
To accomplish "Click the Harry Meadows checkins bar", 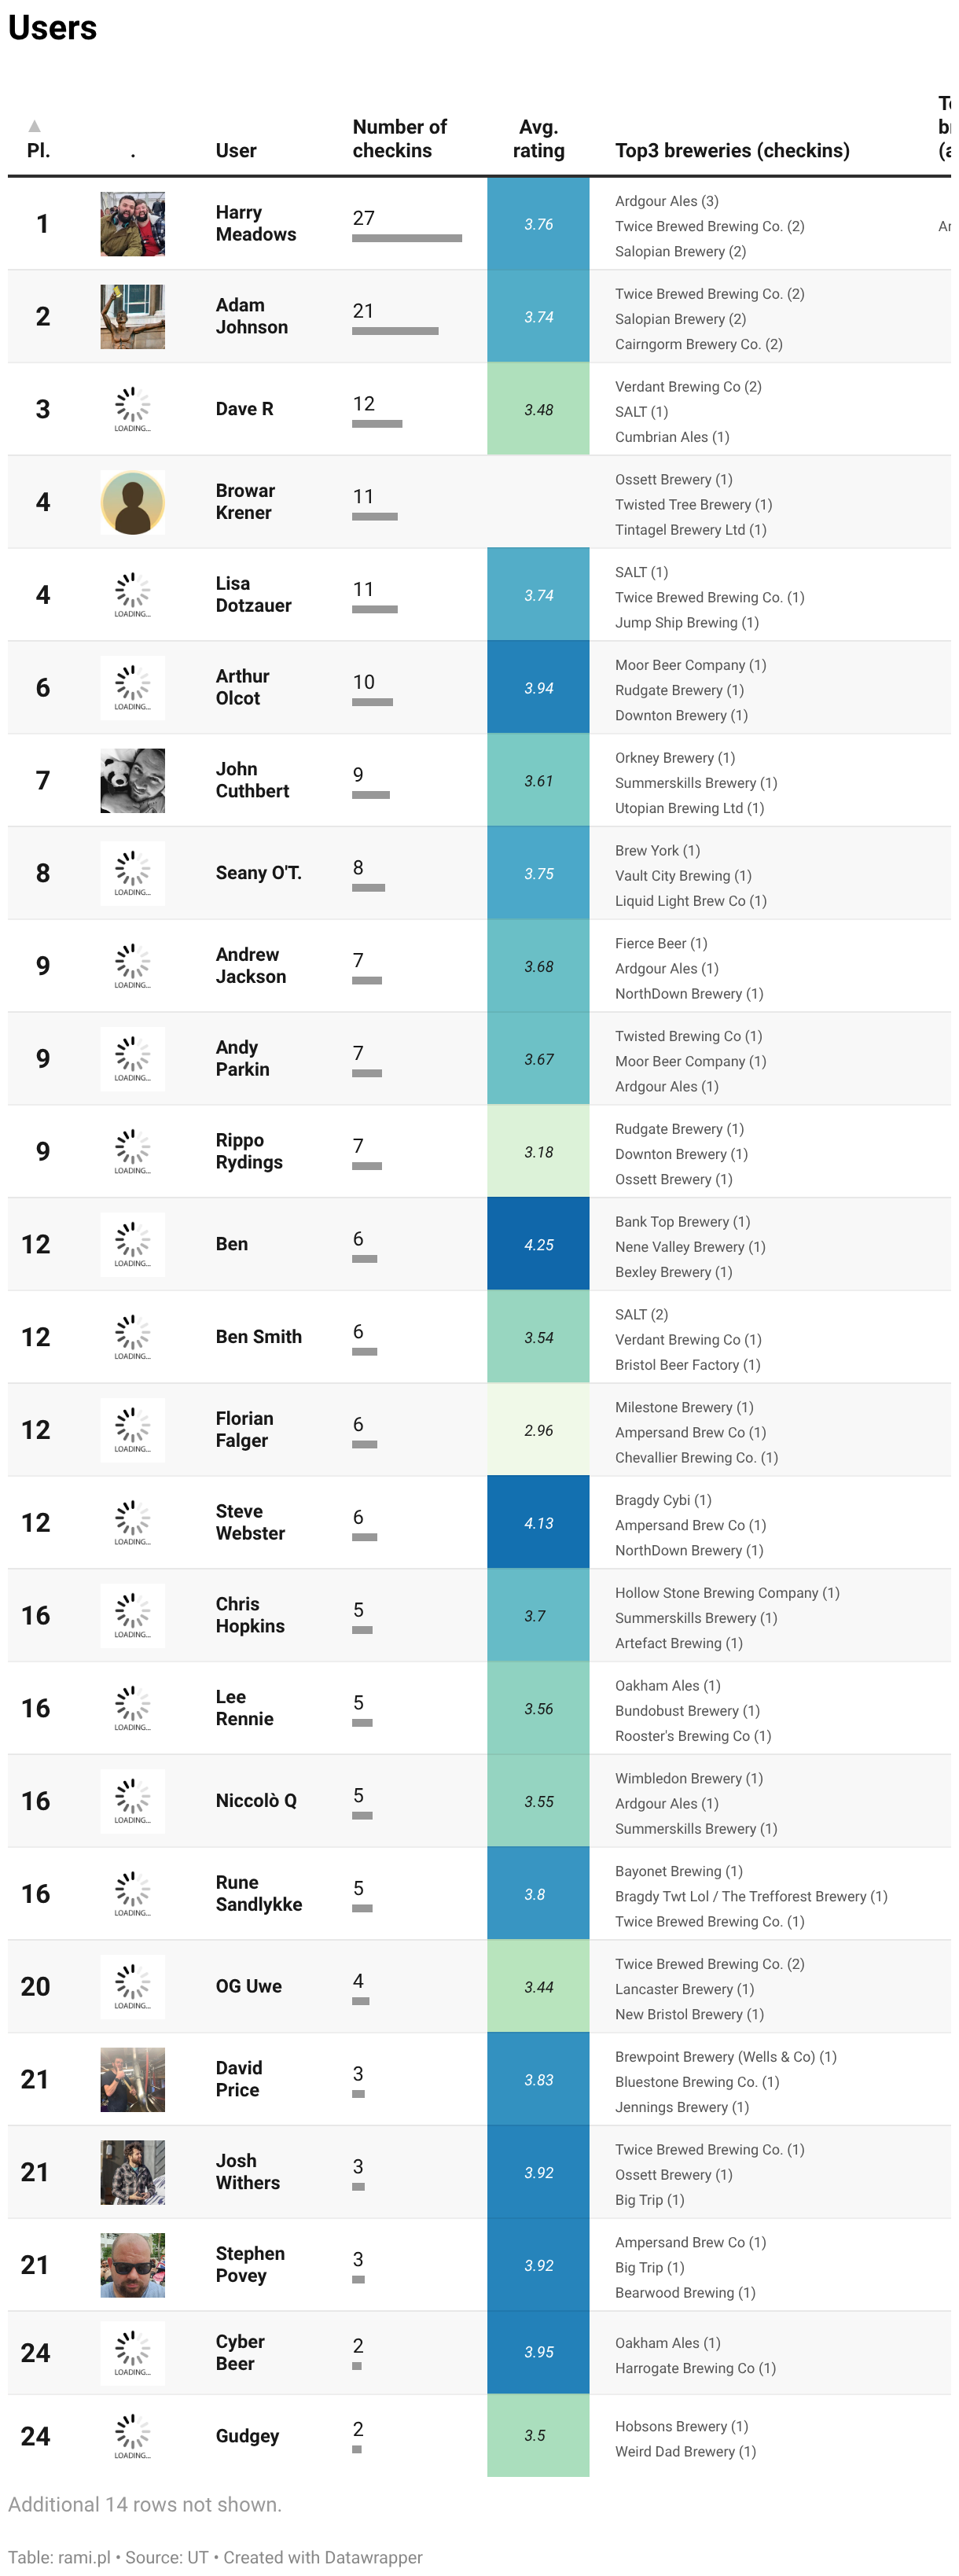I will [407, 238].
